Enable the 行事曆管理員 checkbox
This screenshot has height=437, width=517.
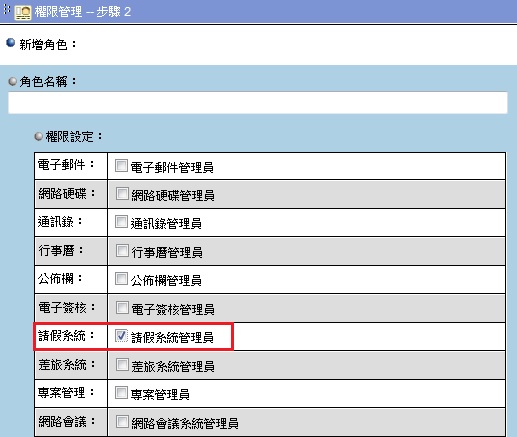coord(122,251)
